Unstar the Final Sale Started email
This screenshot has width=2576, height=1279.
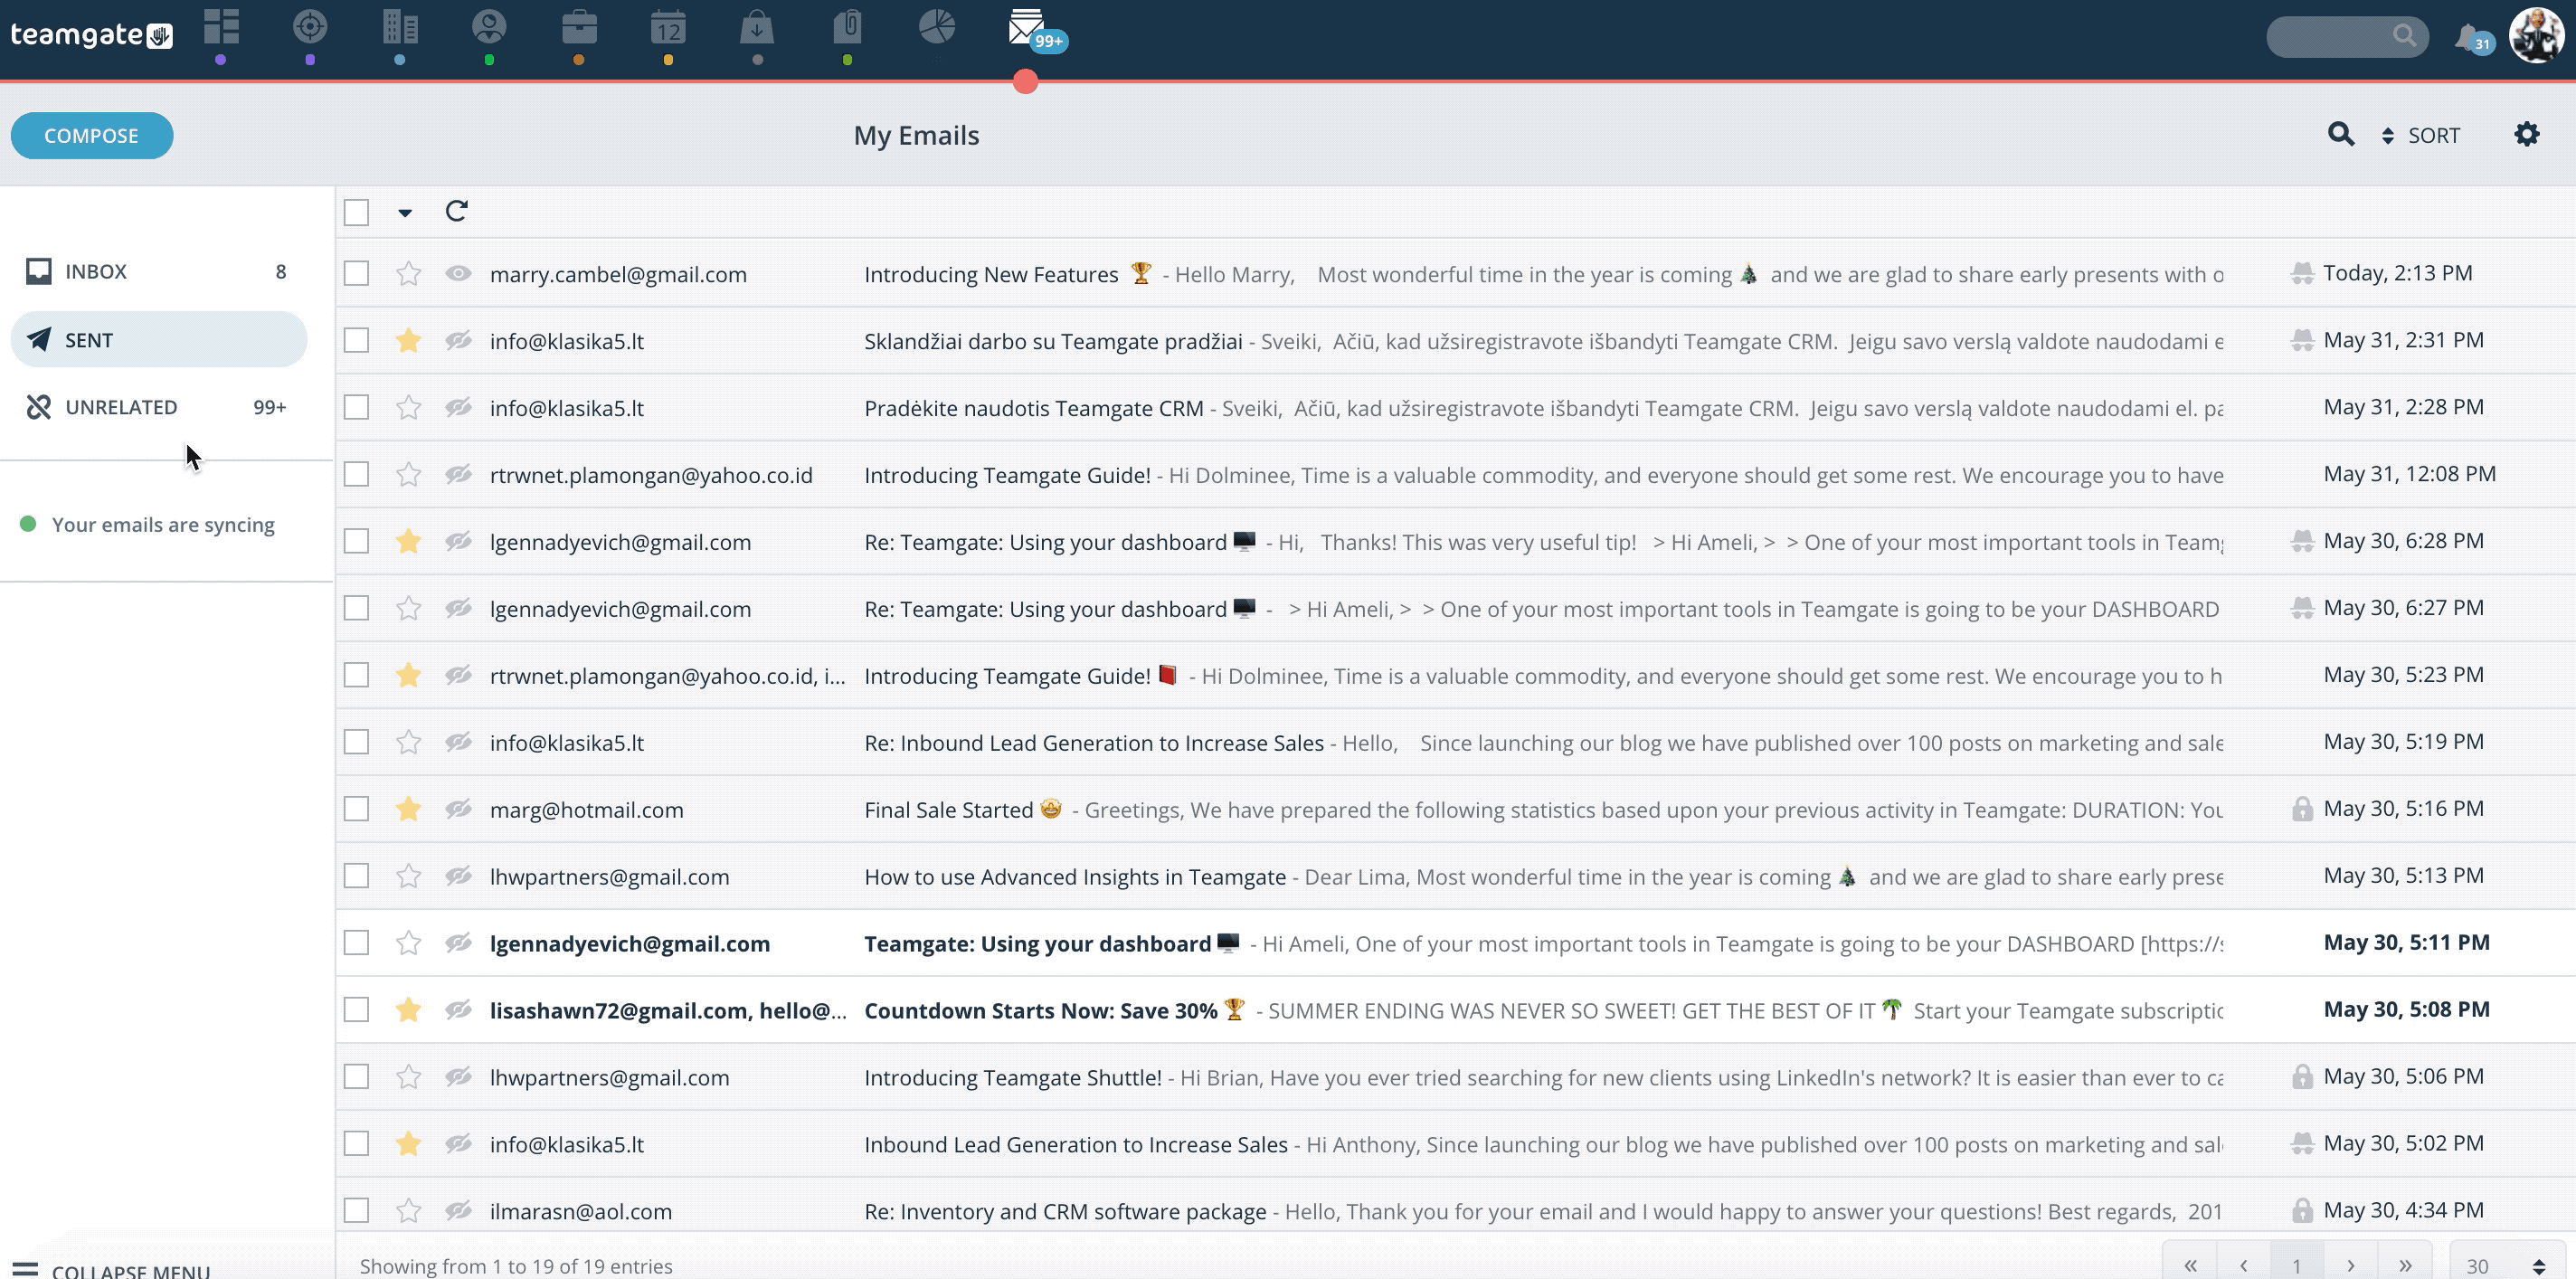408,809
